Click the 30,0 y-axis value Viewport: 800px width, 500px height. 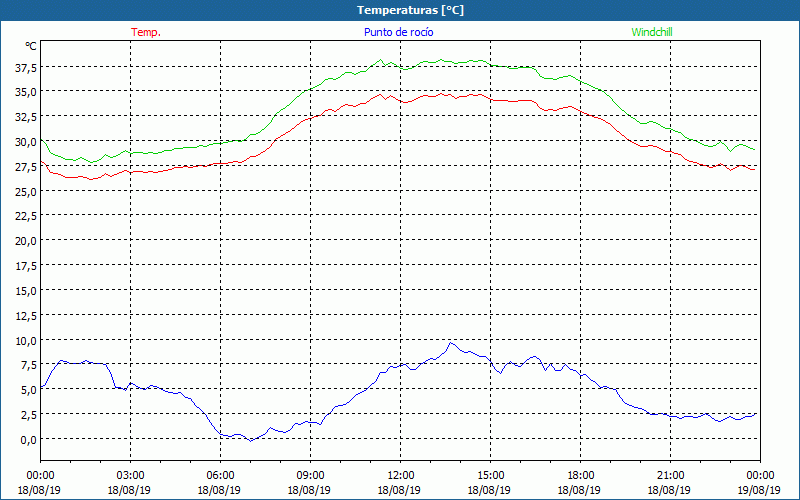click(26, 142)
